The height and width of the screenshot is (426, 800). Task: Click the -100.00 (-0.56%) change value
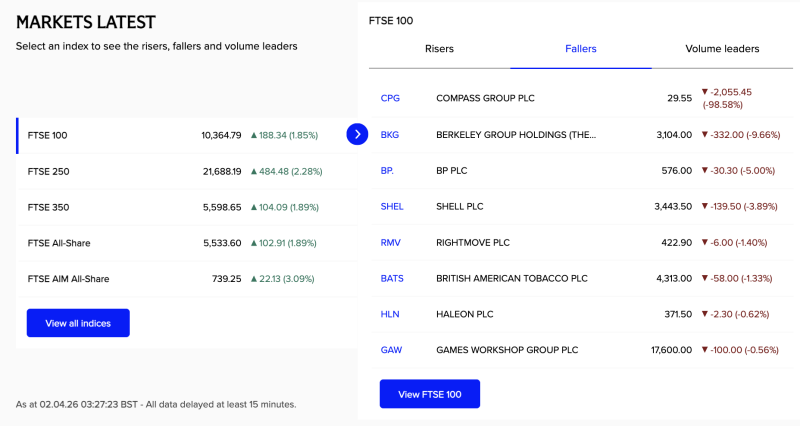tap(740, 349)
